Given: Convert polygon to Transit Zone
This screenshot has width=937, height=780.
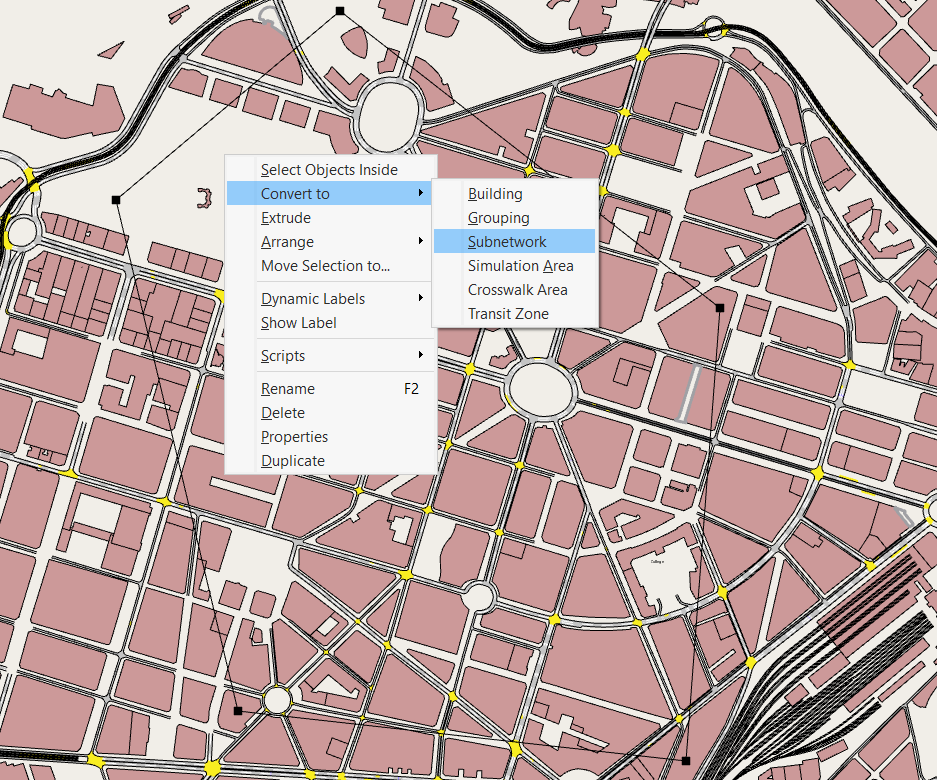Looking at the screenshot, I should pos(508,314).
